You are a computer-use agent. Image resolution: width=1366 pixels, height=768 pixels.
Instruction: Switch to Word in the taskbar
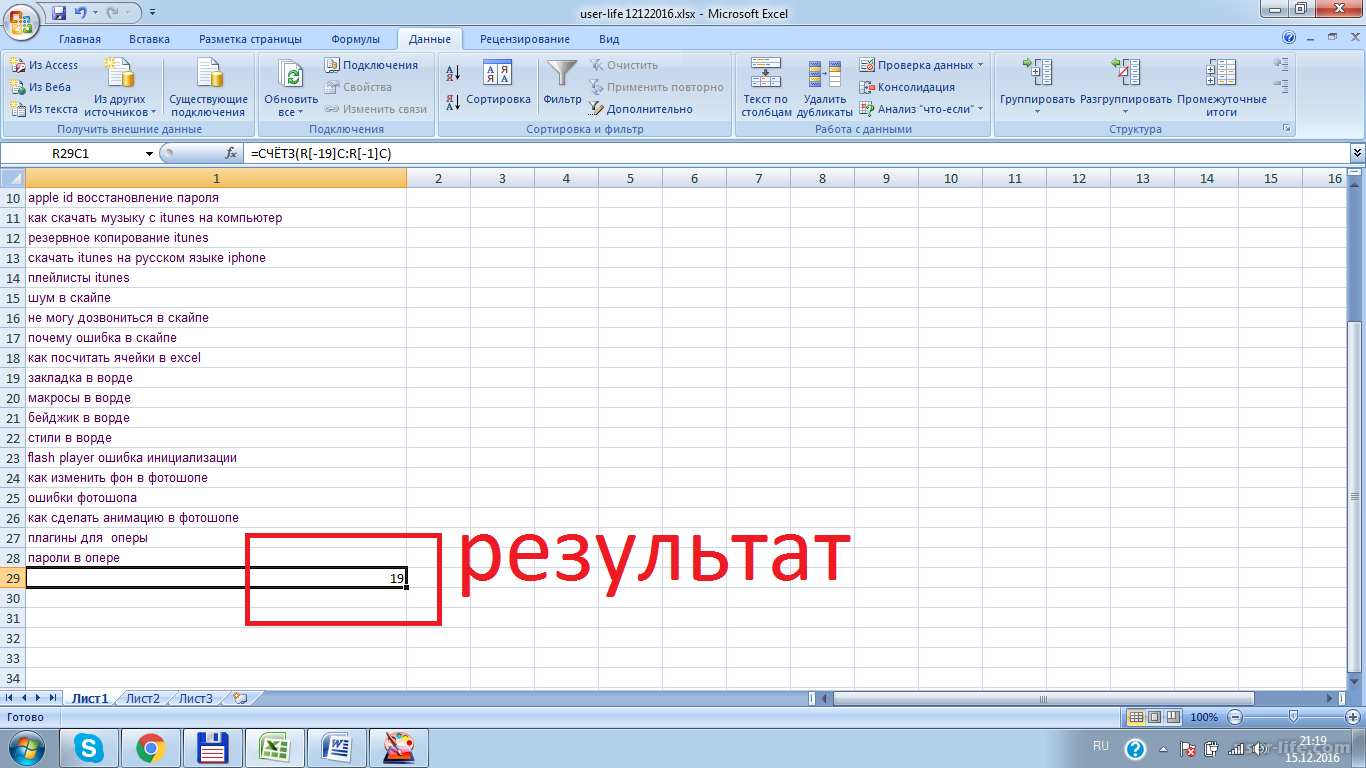tap(337, 747)
